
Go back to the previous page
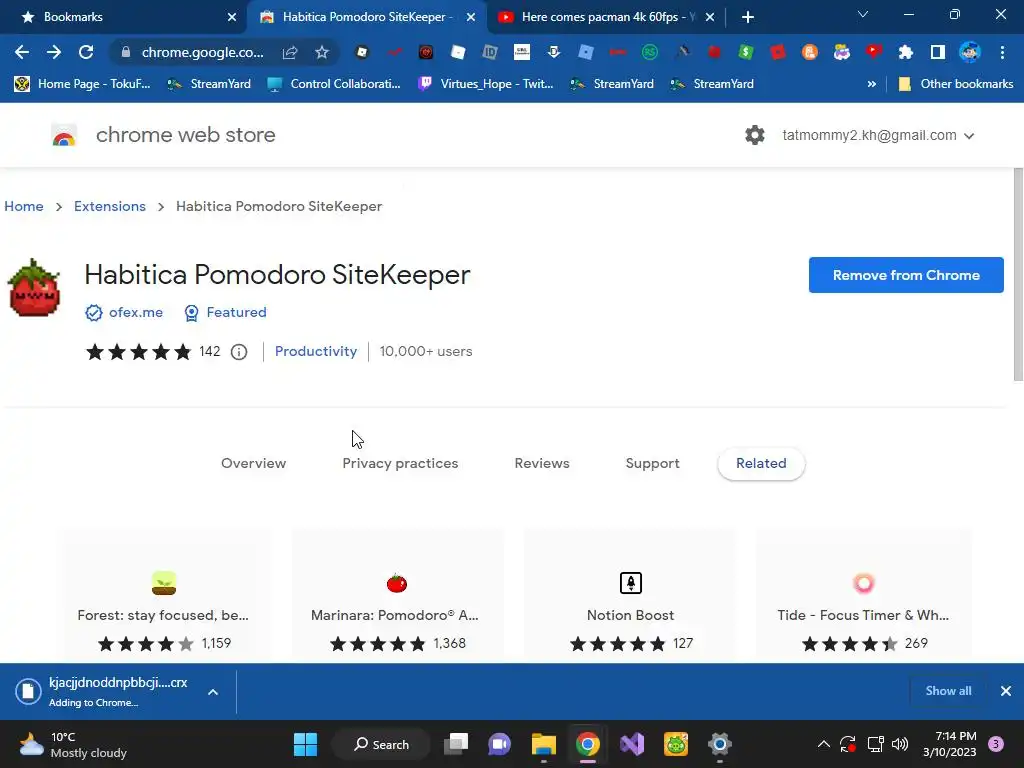click(x=22, y=52)
